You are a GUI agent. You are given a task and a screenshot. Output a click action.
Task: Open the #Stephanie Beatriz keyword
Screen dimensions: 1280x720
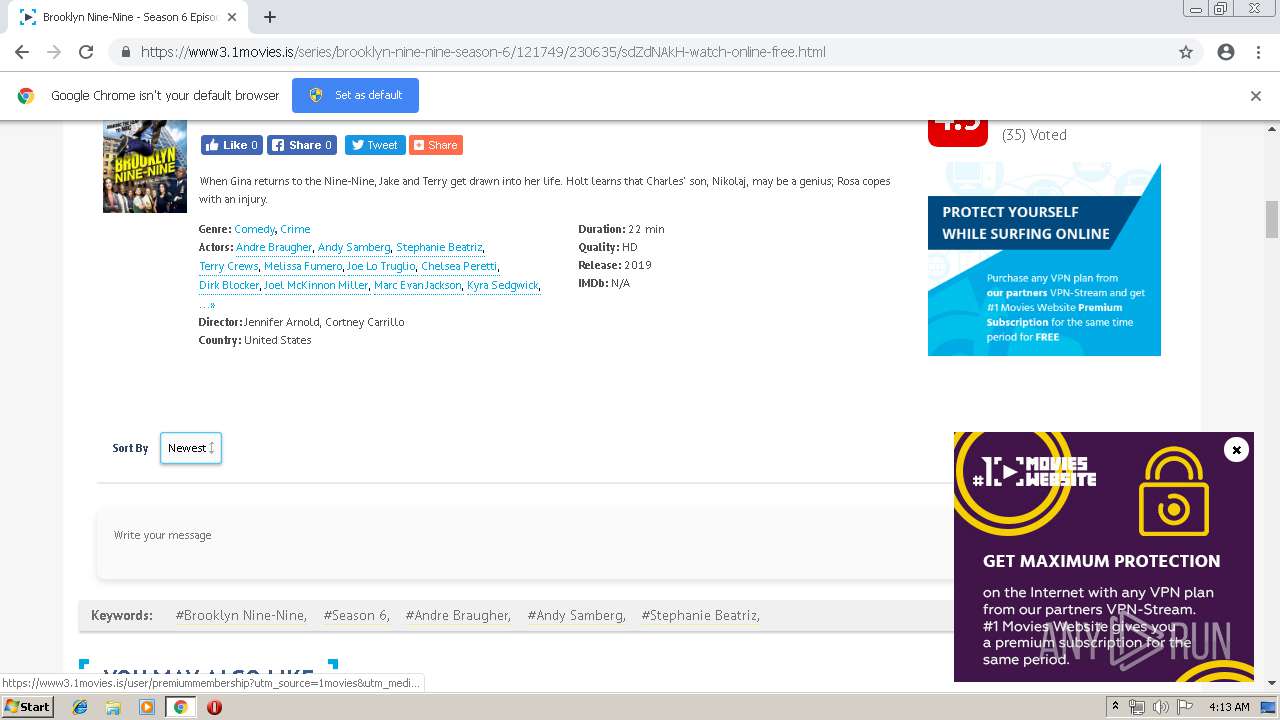coord(700,615)
